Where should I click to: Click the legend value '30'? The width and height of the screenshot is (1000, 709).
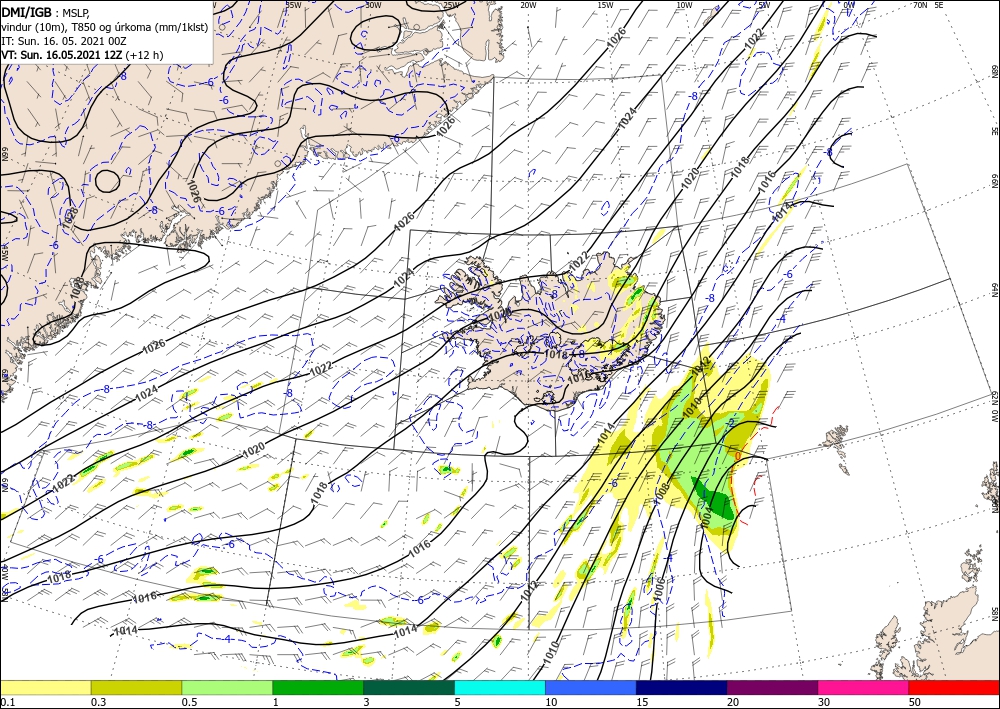[x=824, y=702]
